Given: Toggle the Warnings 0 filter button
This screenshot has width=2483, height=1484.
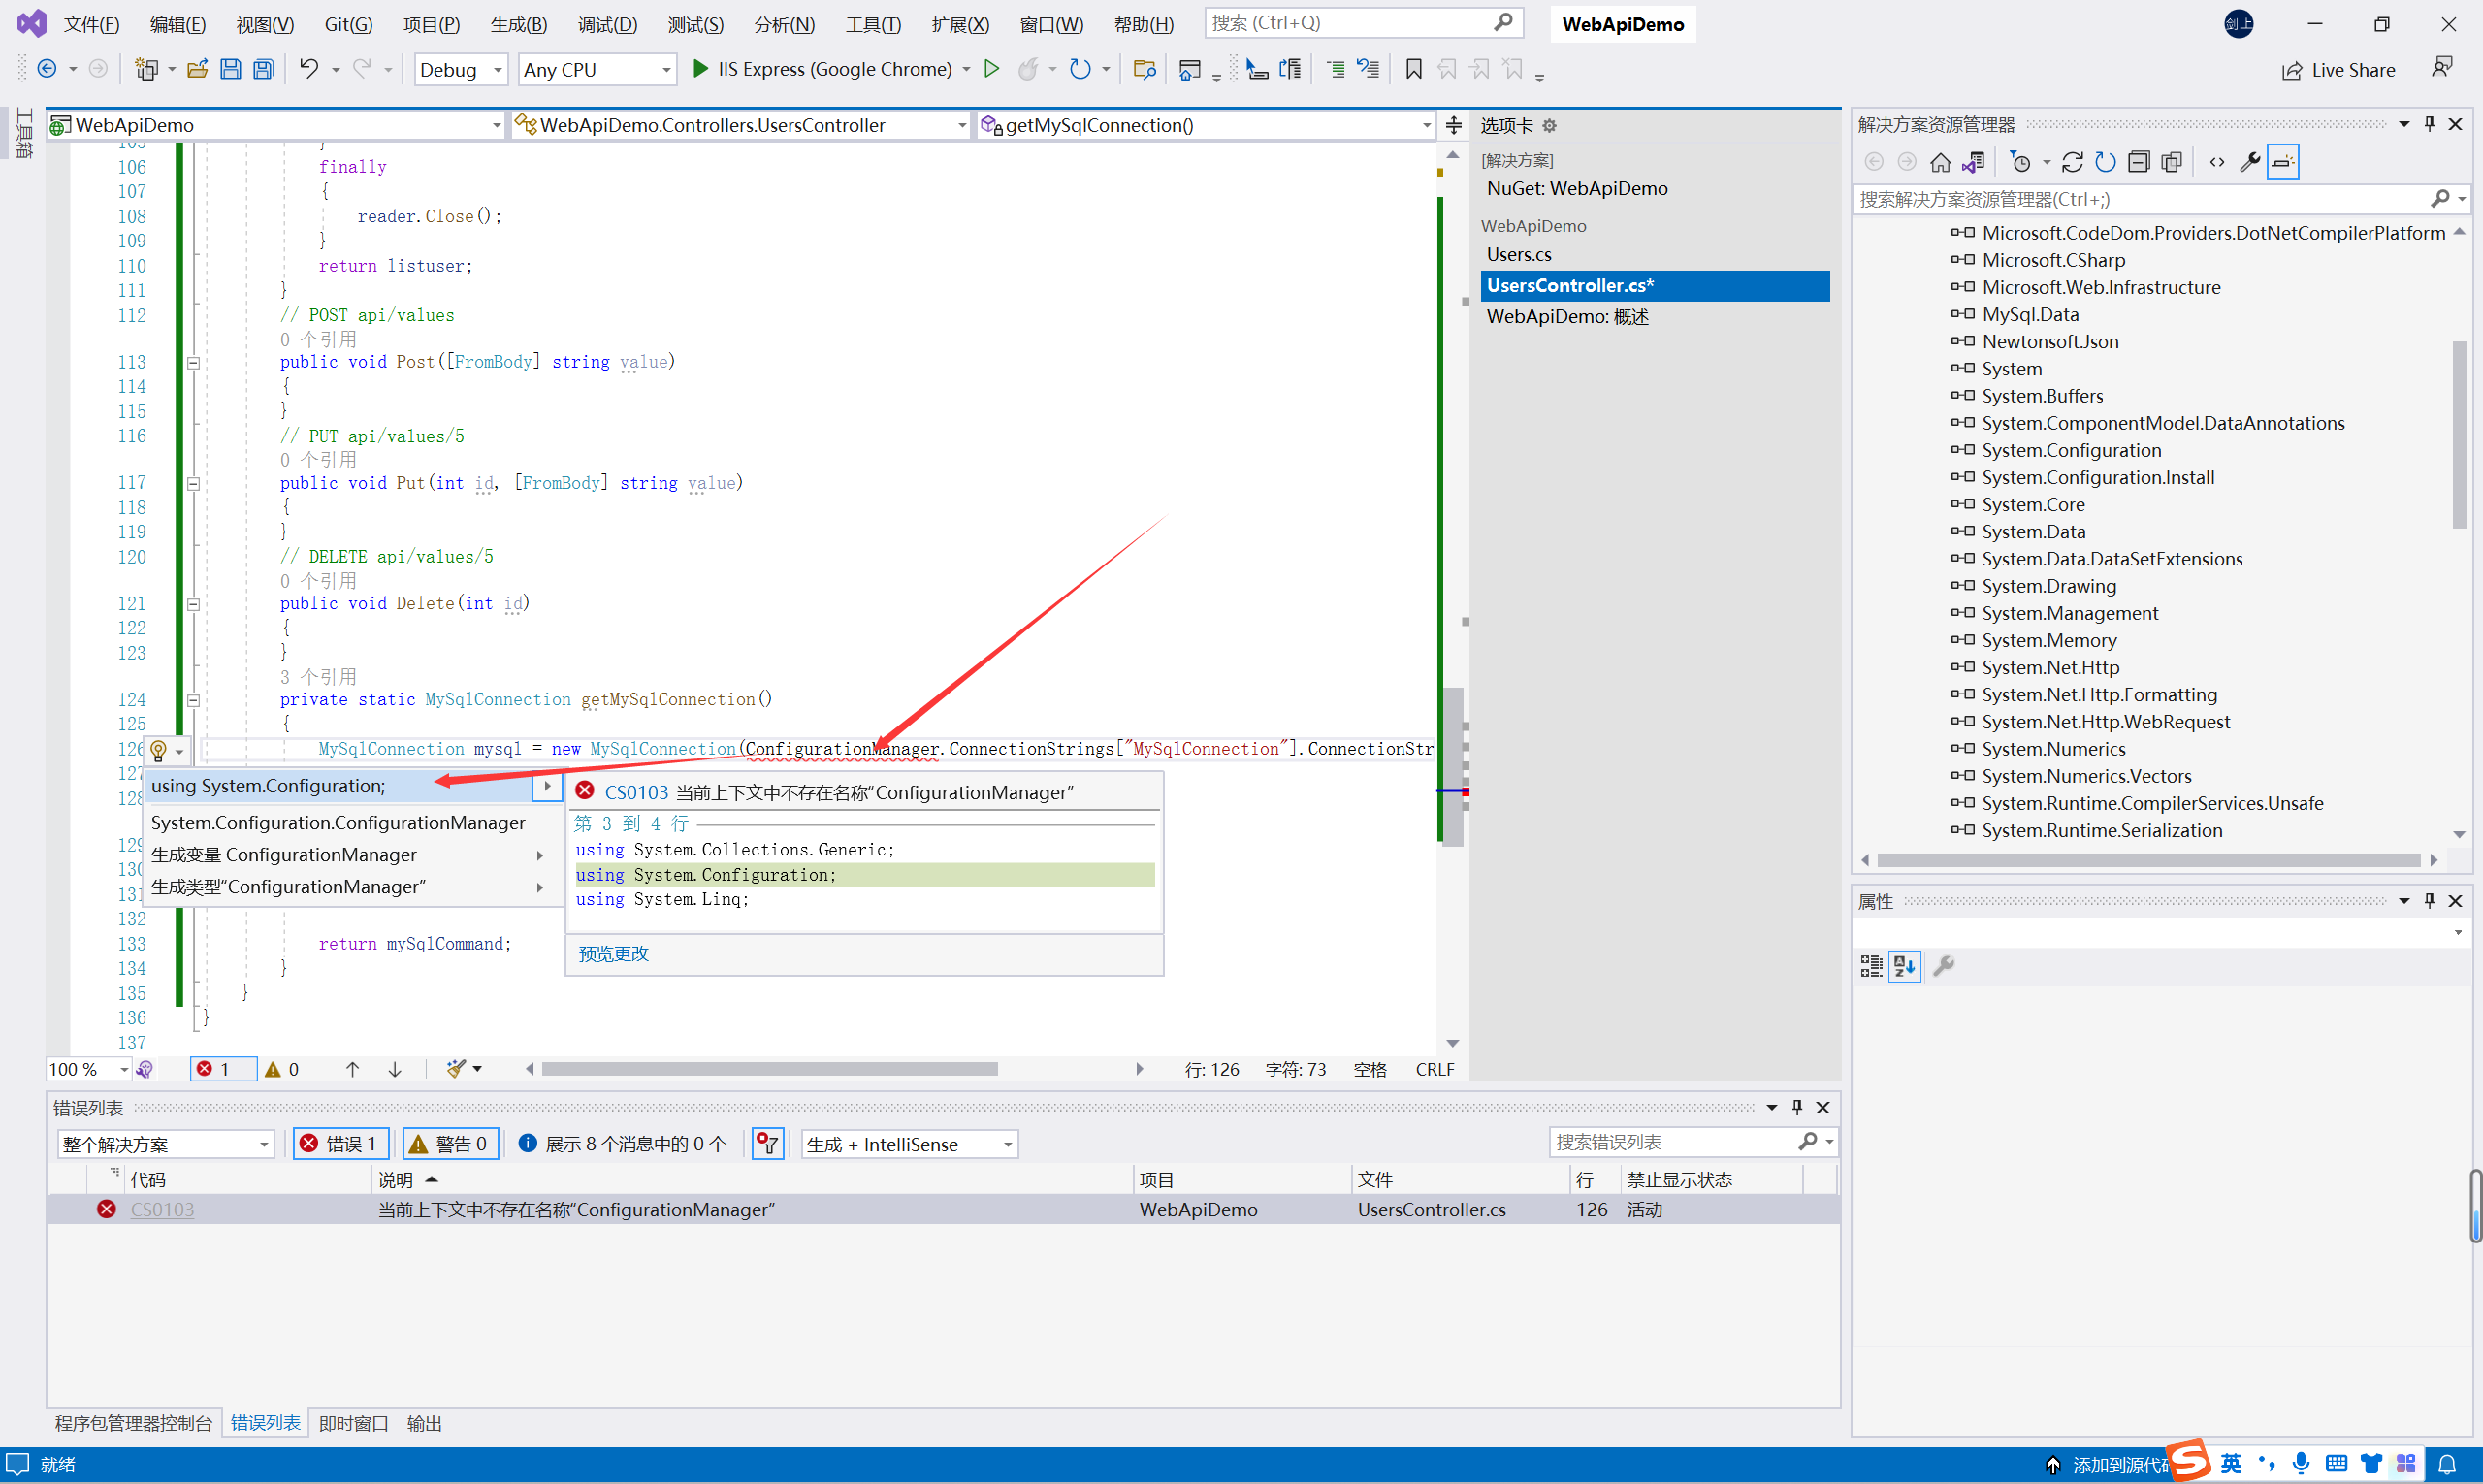Looking at the screenshot, I should pyautogui.click(x=449, y=1144).
